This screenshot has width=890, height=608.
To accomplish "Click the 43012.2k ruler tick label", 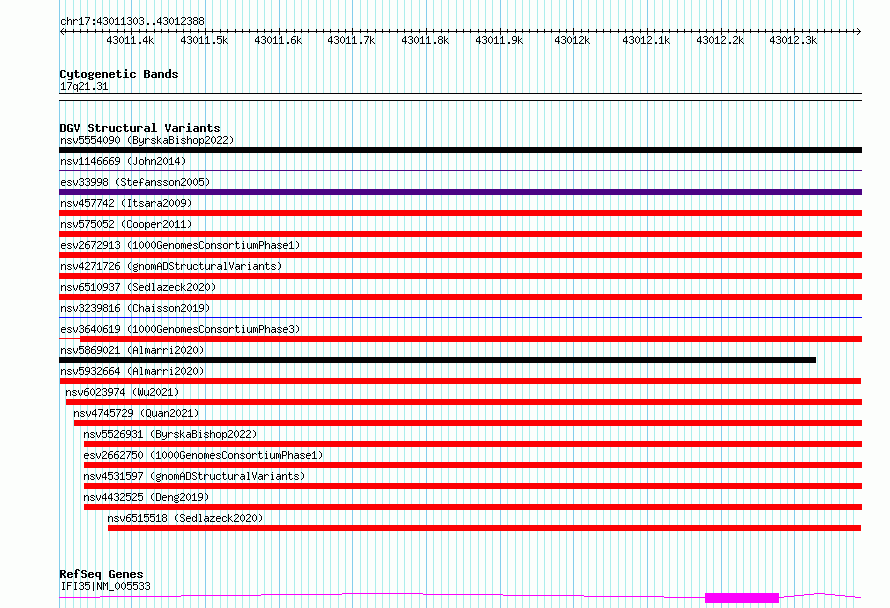I will pyautogui.click(x=720, y=41).
